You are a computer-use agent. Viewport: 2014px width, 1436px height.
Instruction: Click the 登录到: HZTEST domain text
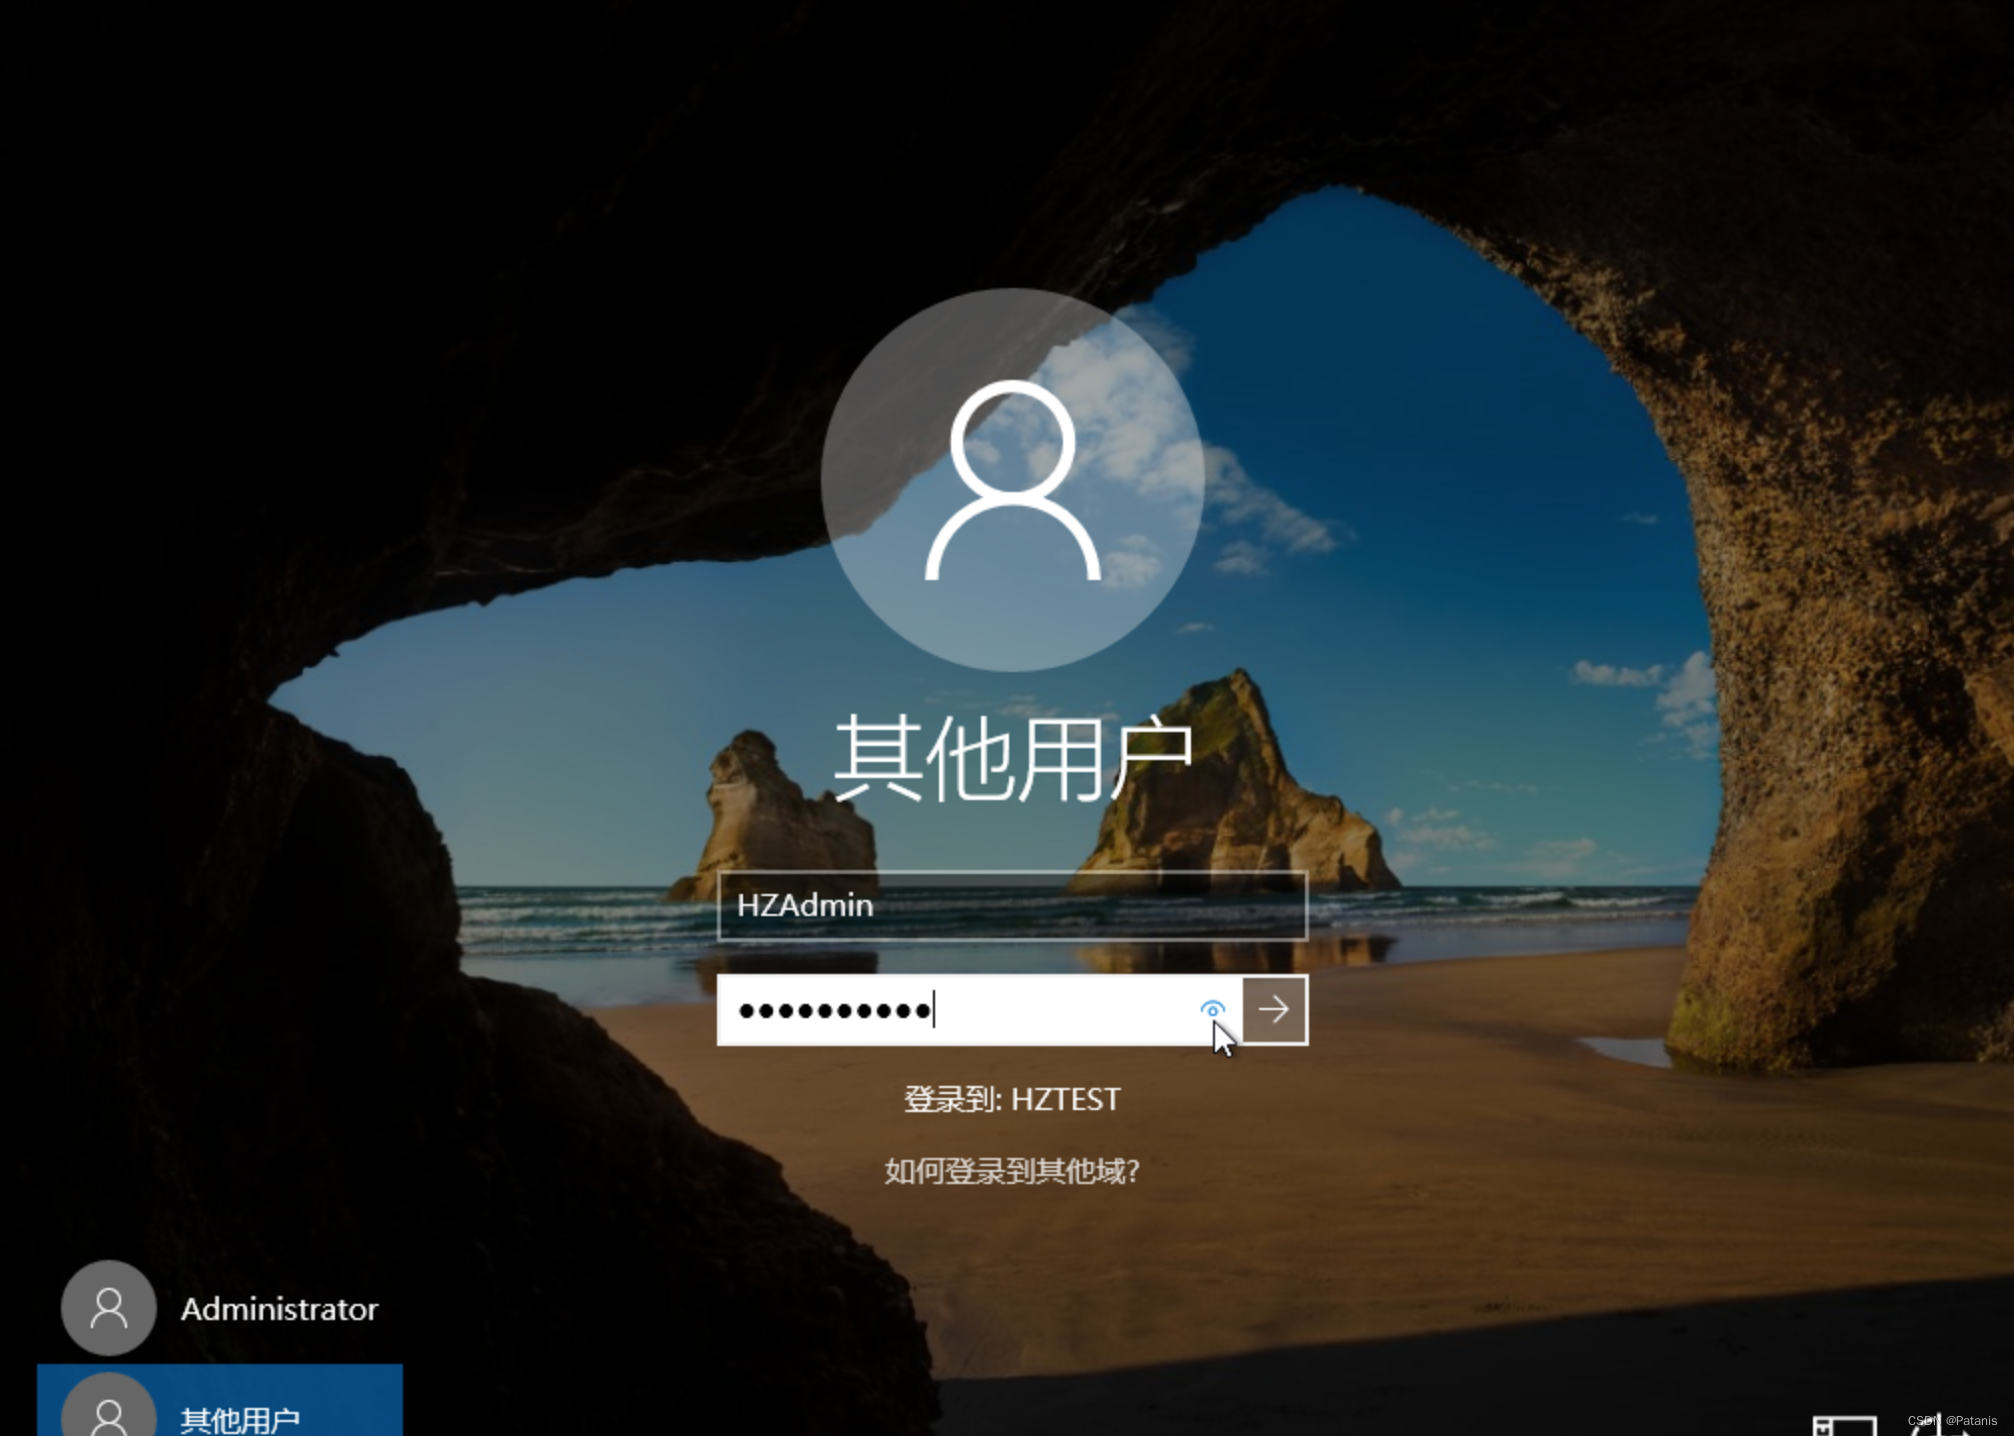[1012, 1099]
